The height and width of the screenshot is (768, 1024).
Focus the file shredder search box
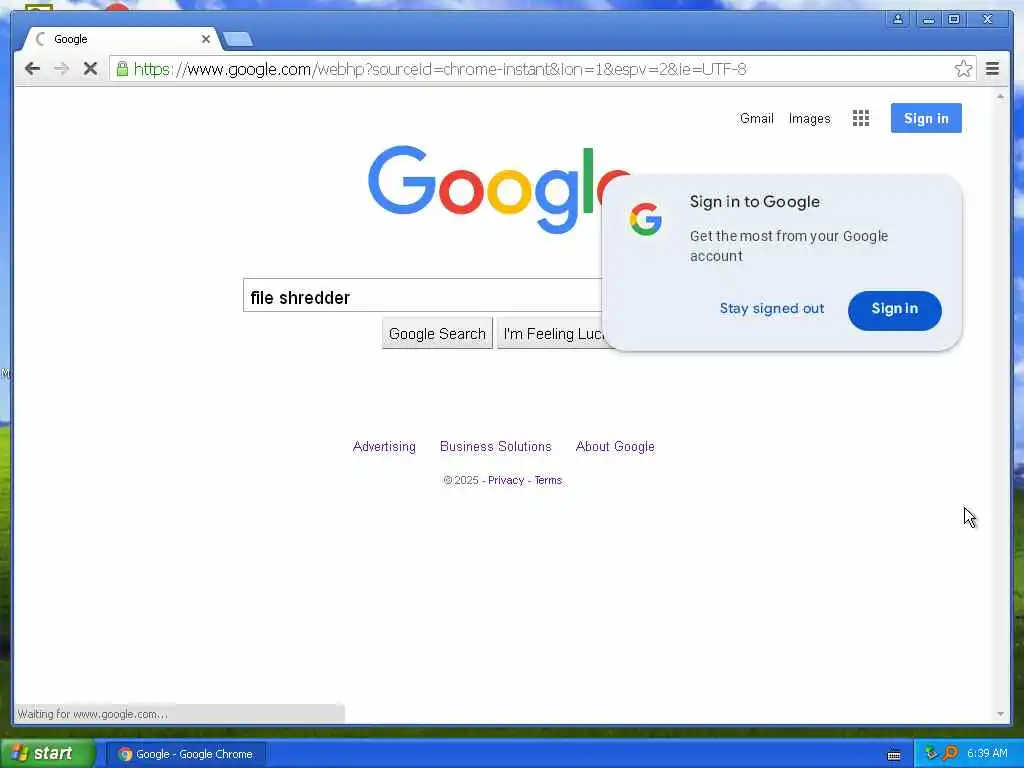(x=423, y=295)
